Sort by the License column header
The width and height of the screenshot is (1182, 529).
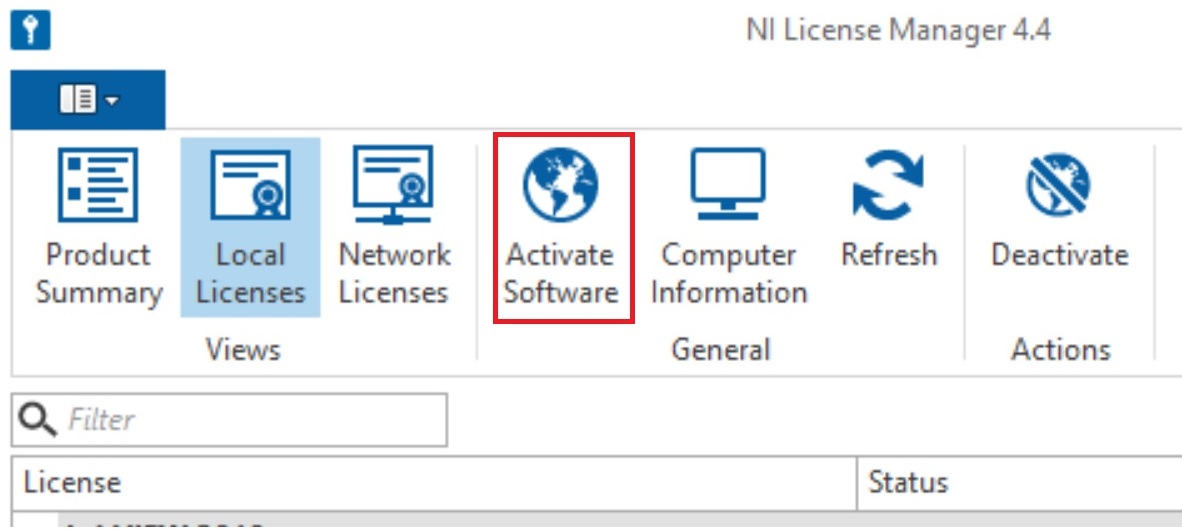(434, 482)
